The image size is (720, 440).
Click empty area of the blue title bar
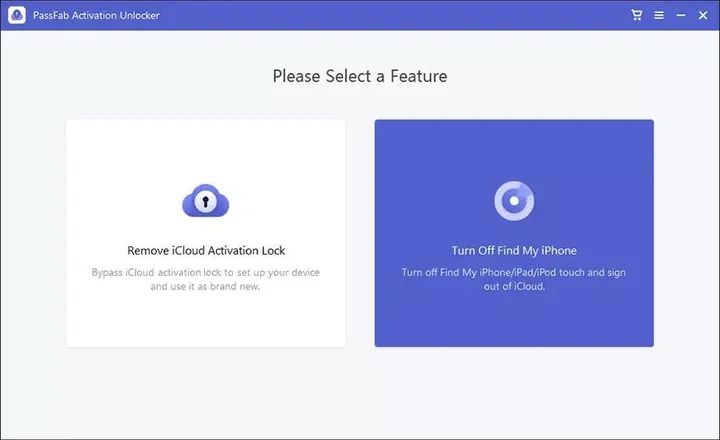[400, 15]
